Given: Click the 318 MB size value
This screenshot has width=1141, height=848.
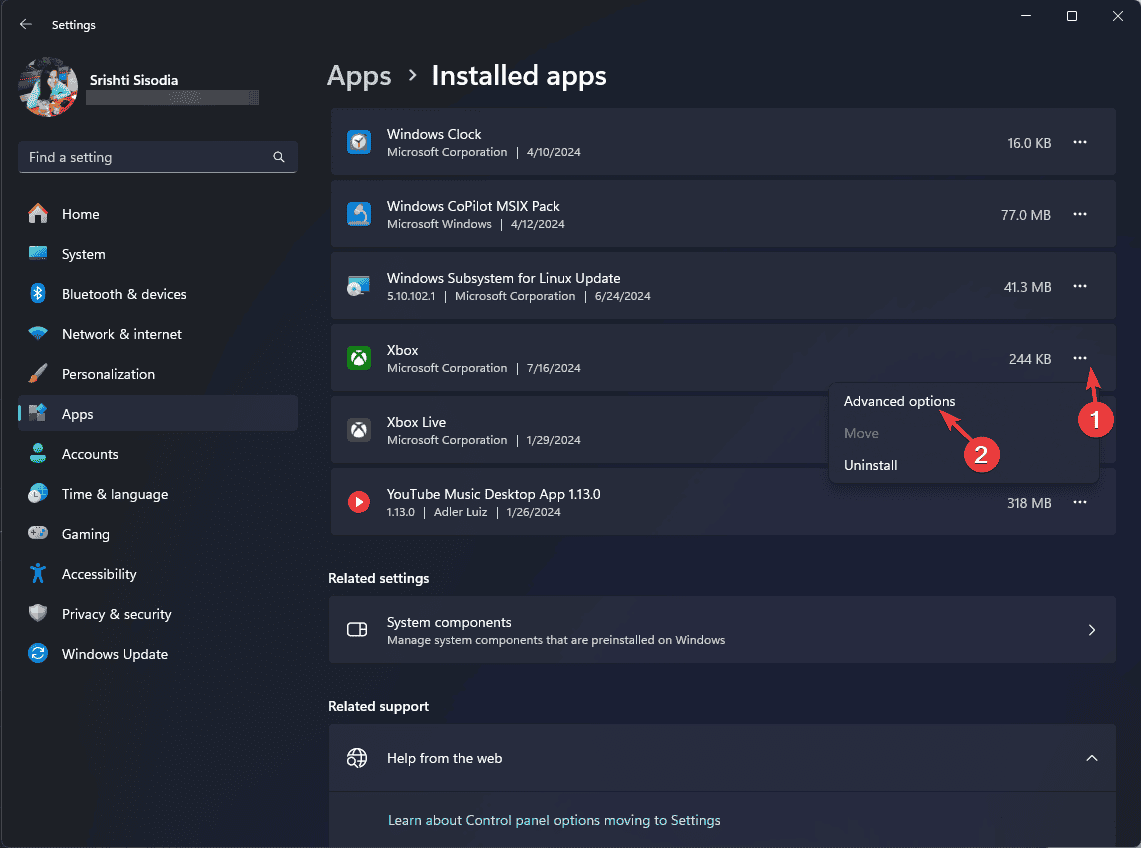Looking at the screenshot, I should [1029, 503].
